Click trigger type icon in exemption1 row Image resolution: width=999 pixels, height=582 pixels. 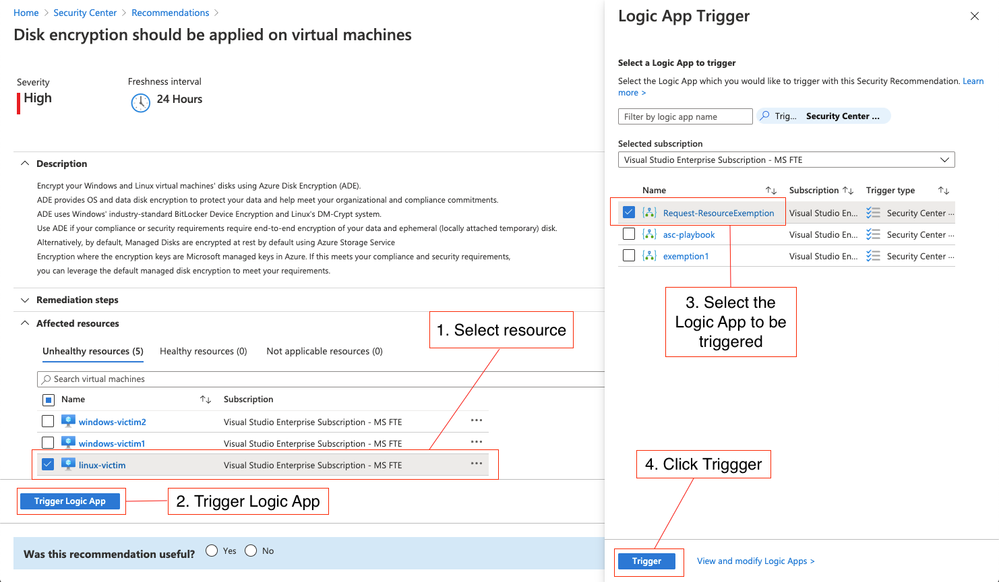click(873, 256)
